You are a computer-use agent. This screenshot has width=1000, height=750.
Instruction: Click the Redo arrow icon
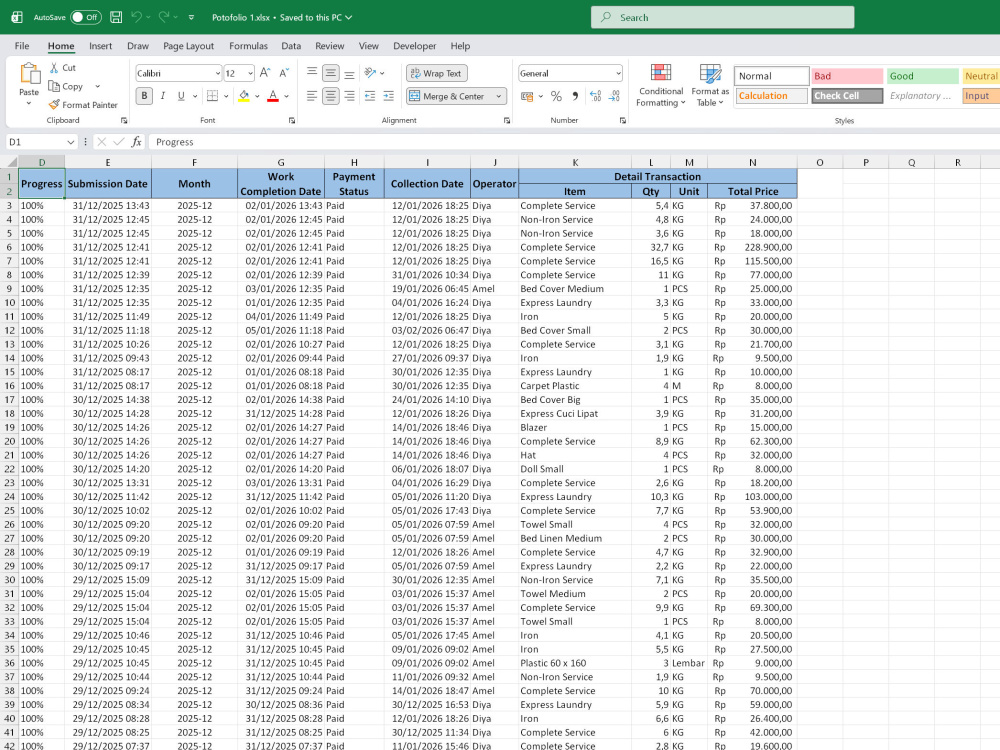(x=164, y=17)
